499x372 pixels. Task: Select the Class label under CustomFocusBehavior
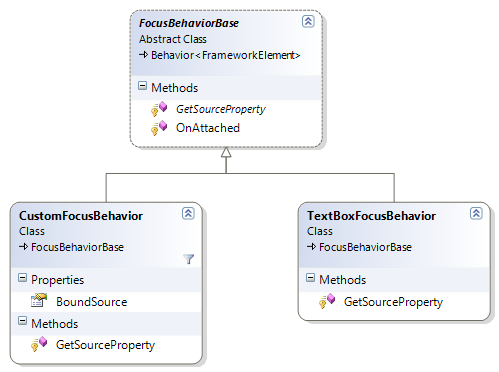coord(32,231)
